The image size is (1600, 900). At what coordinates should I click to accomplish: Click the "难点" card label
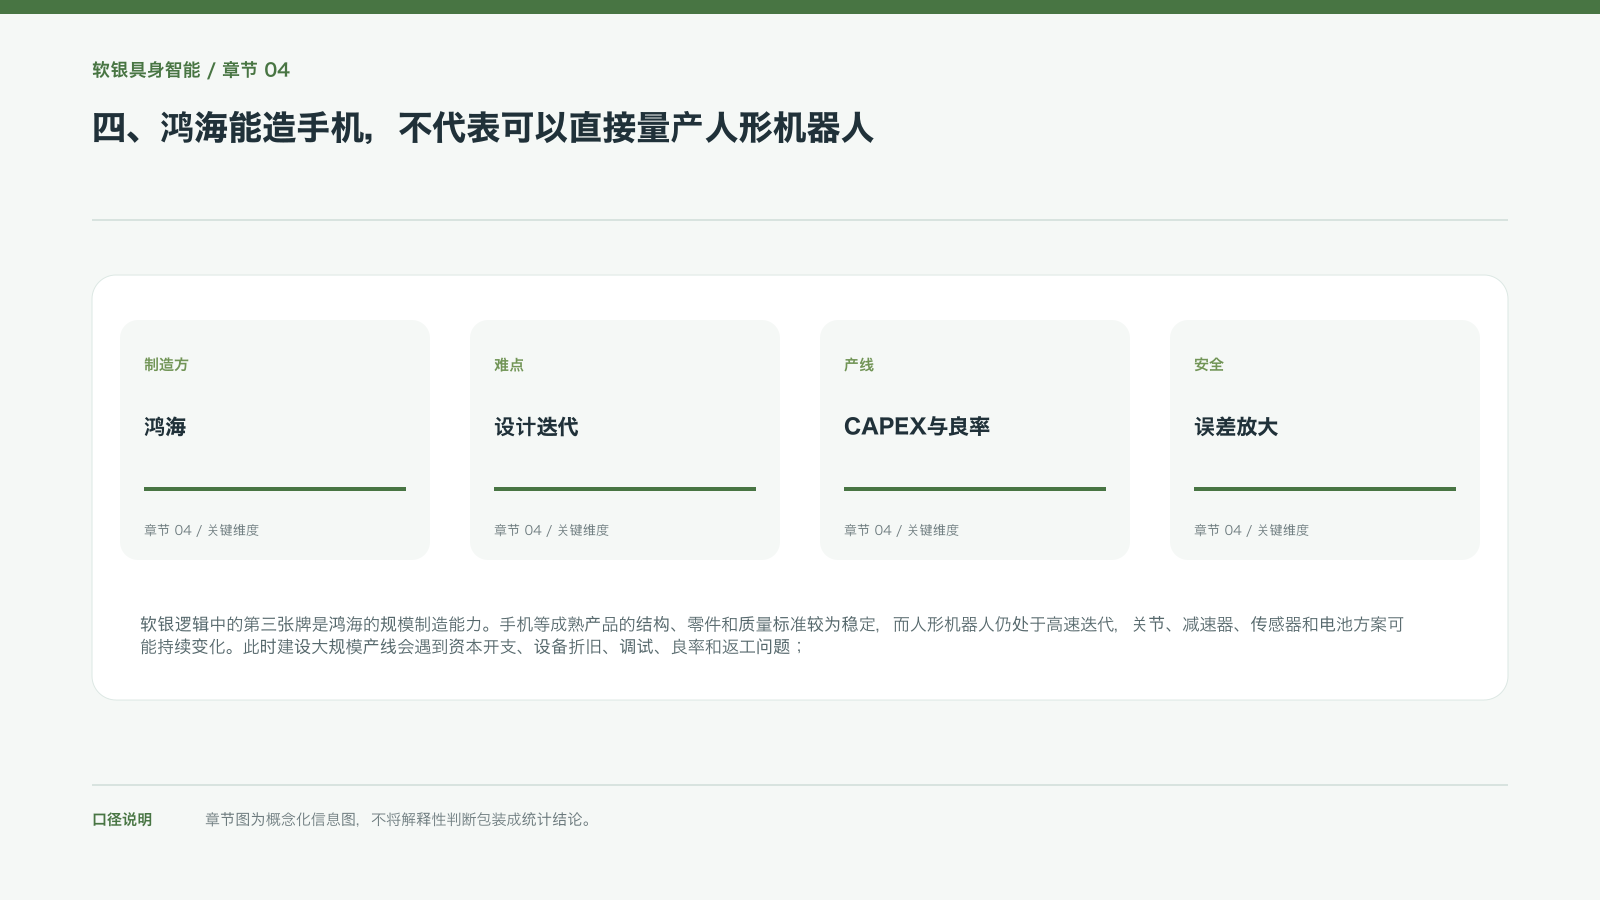(x=509, y=365)
